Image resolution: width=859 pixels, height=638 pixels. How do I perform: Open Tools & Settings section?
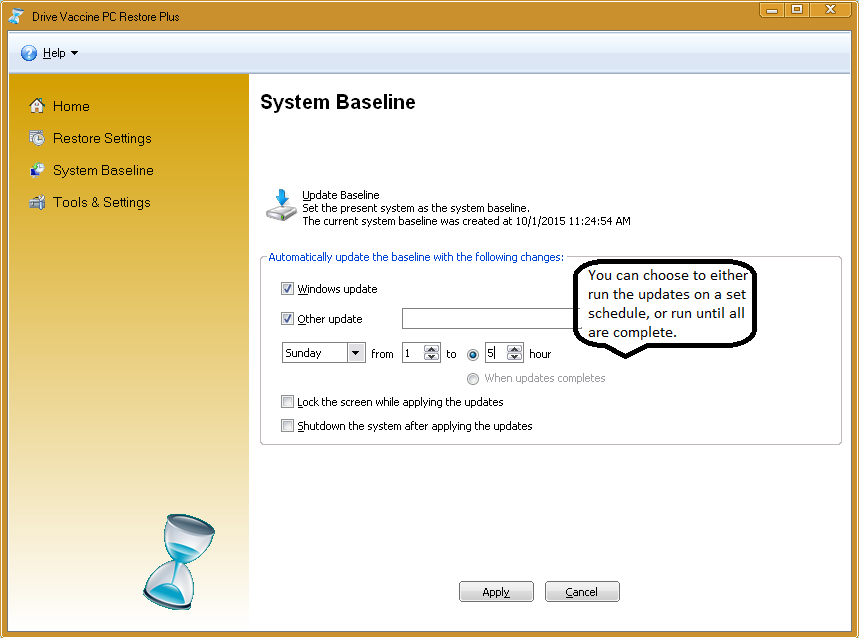tap(101, 203)
